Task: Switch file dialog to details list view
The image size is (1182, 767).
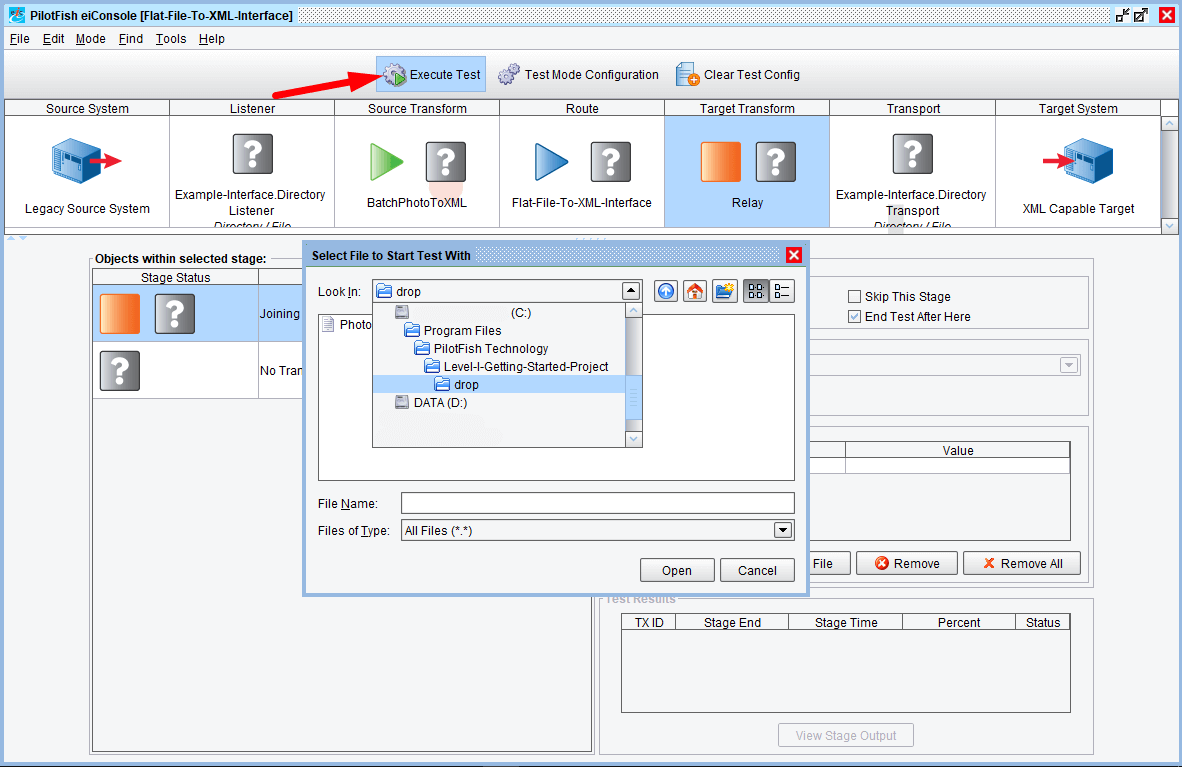Action: (782, 291)
